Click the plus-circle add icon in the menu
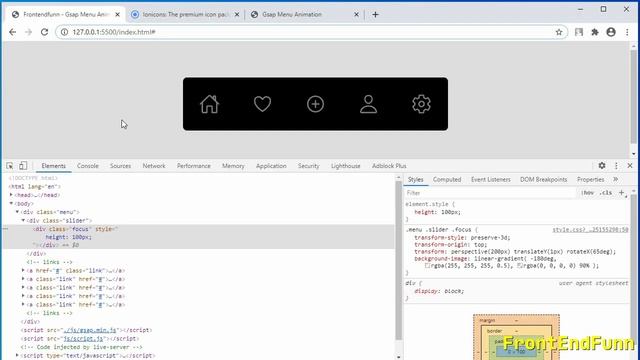Screen dimensions: 640x360 pyautogui.click(x=316, y=104)
